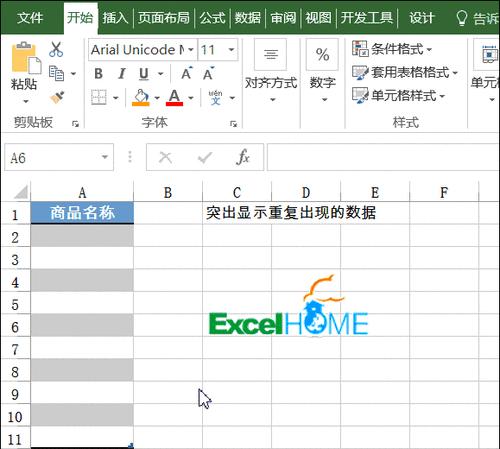The width and height of the screenshot is (500, 449).
Task: Increase font size with larger A icon
Action: pyautogui.click(x=187, y=73)
